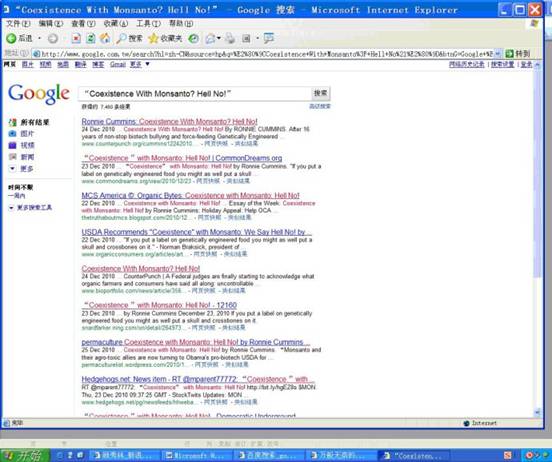Open 帮助(H) menu
552x462 pixels.
coord(181,24)
